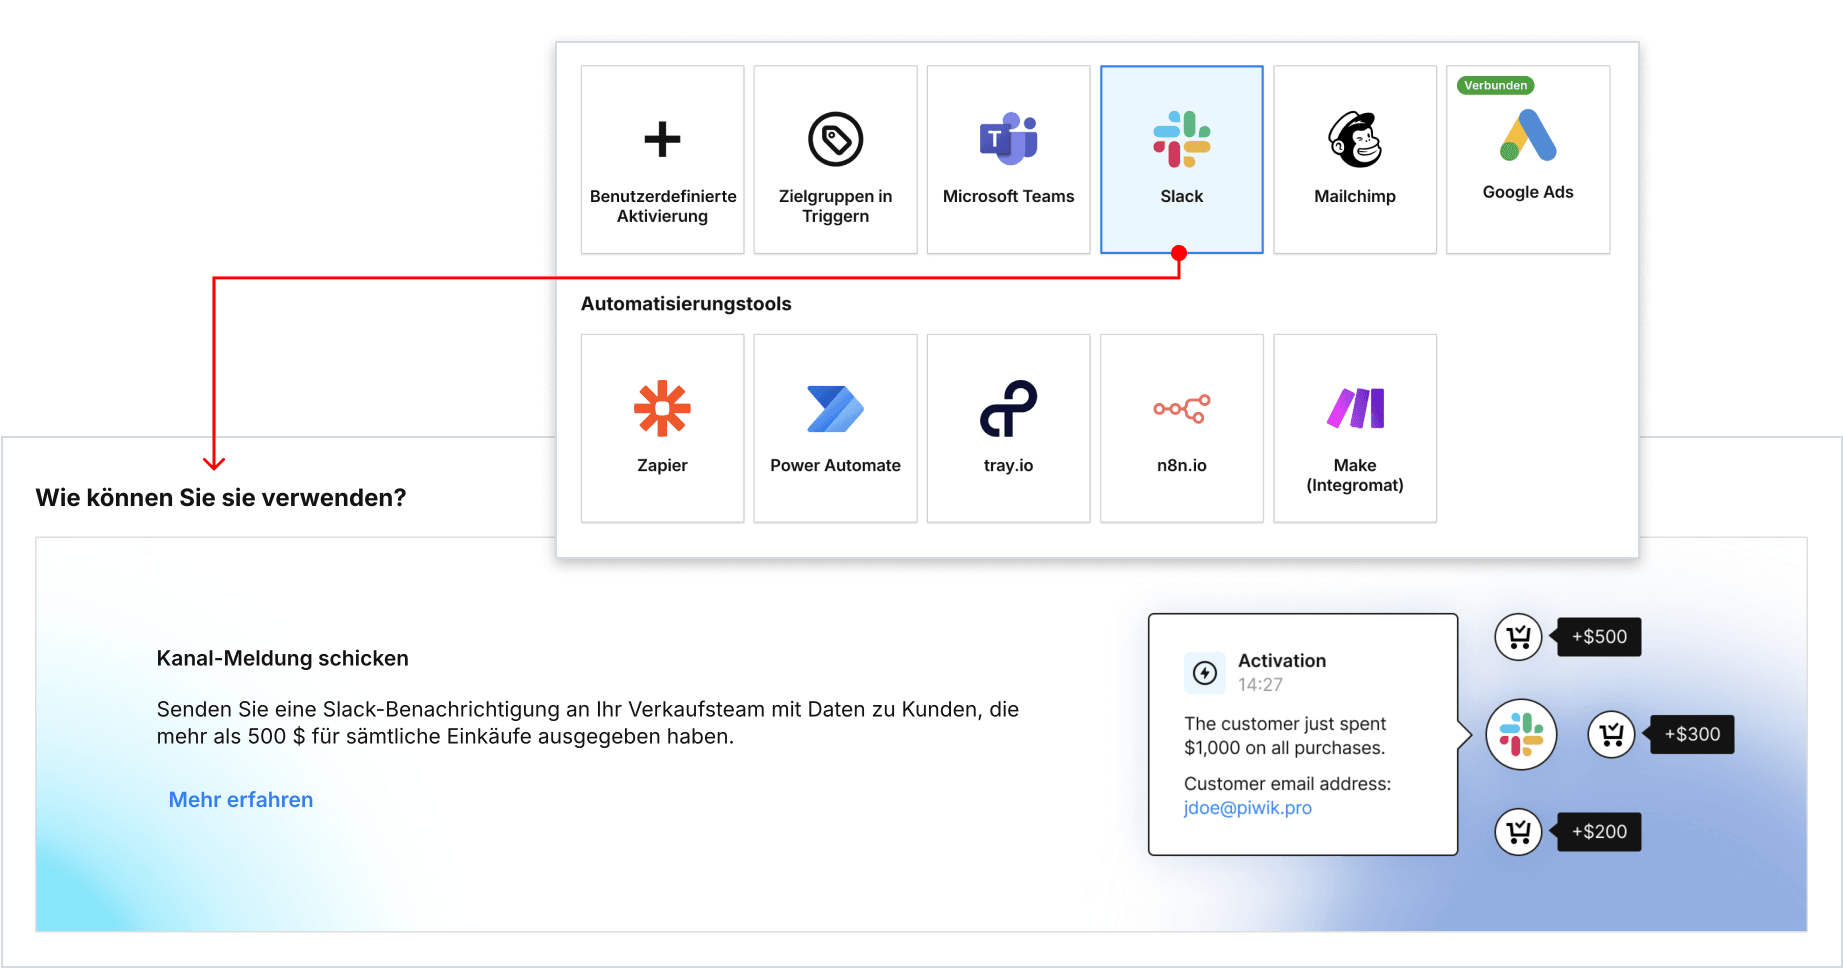This screenshot has height=968, width=1843.
Task: Select the Zapier asterisk logo
Action: (x=662, y=408)
